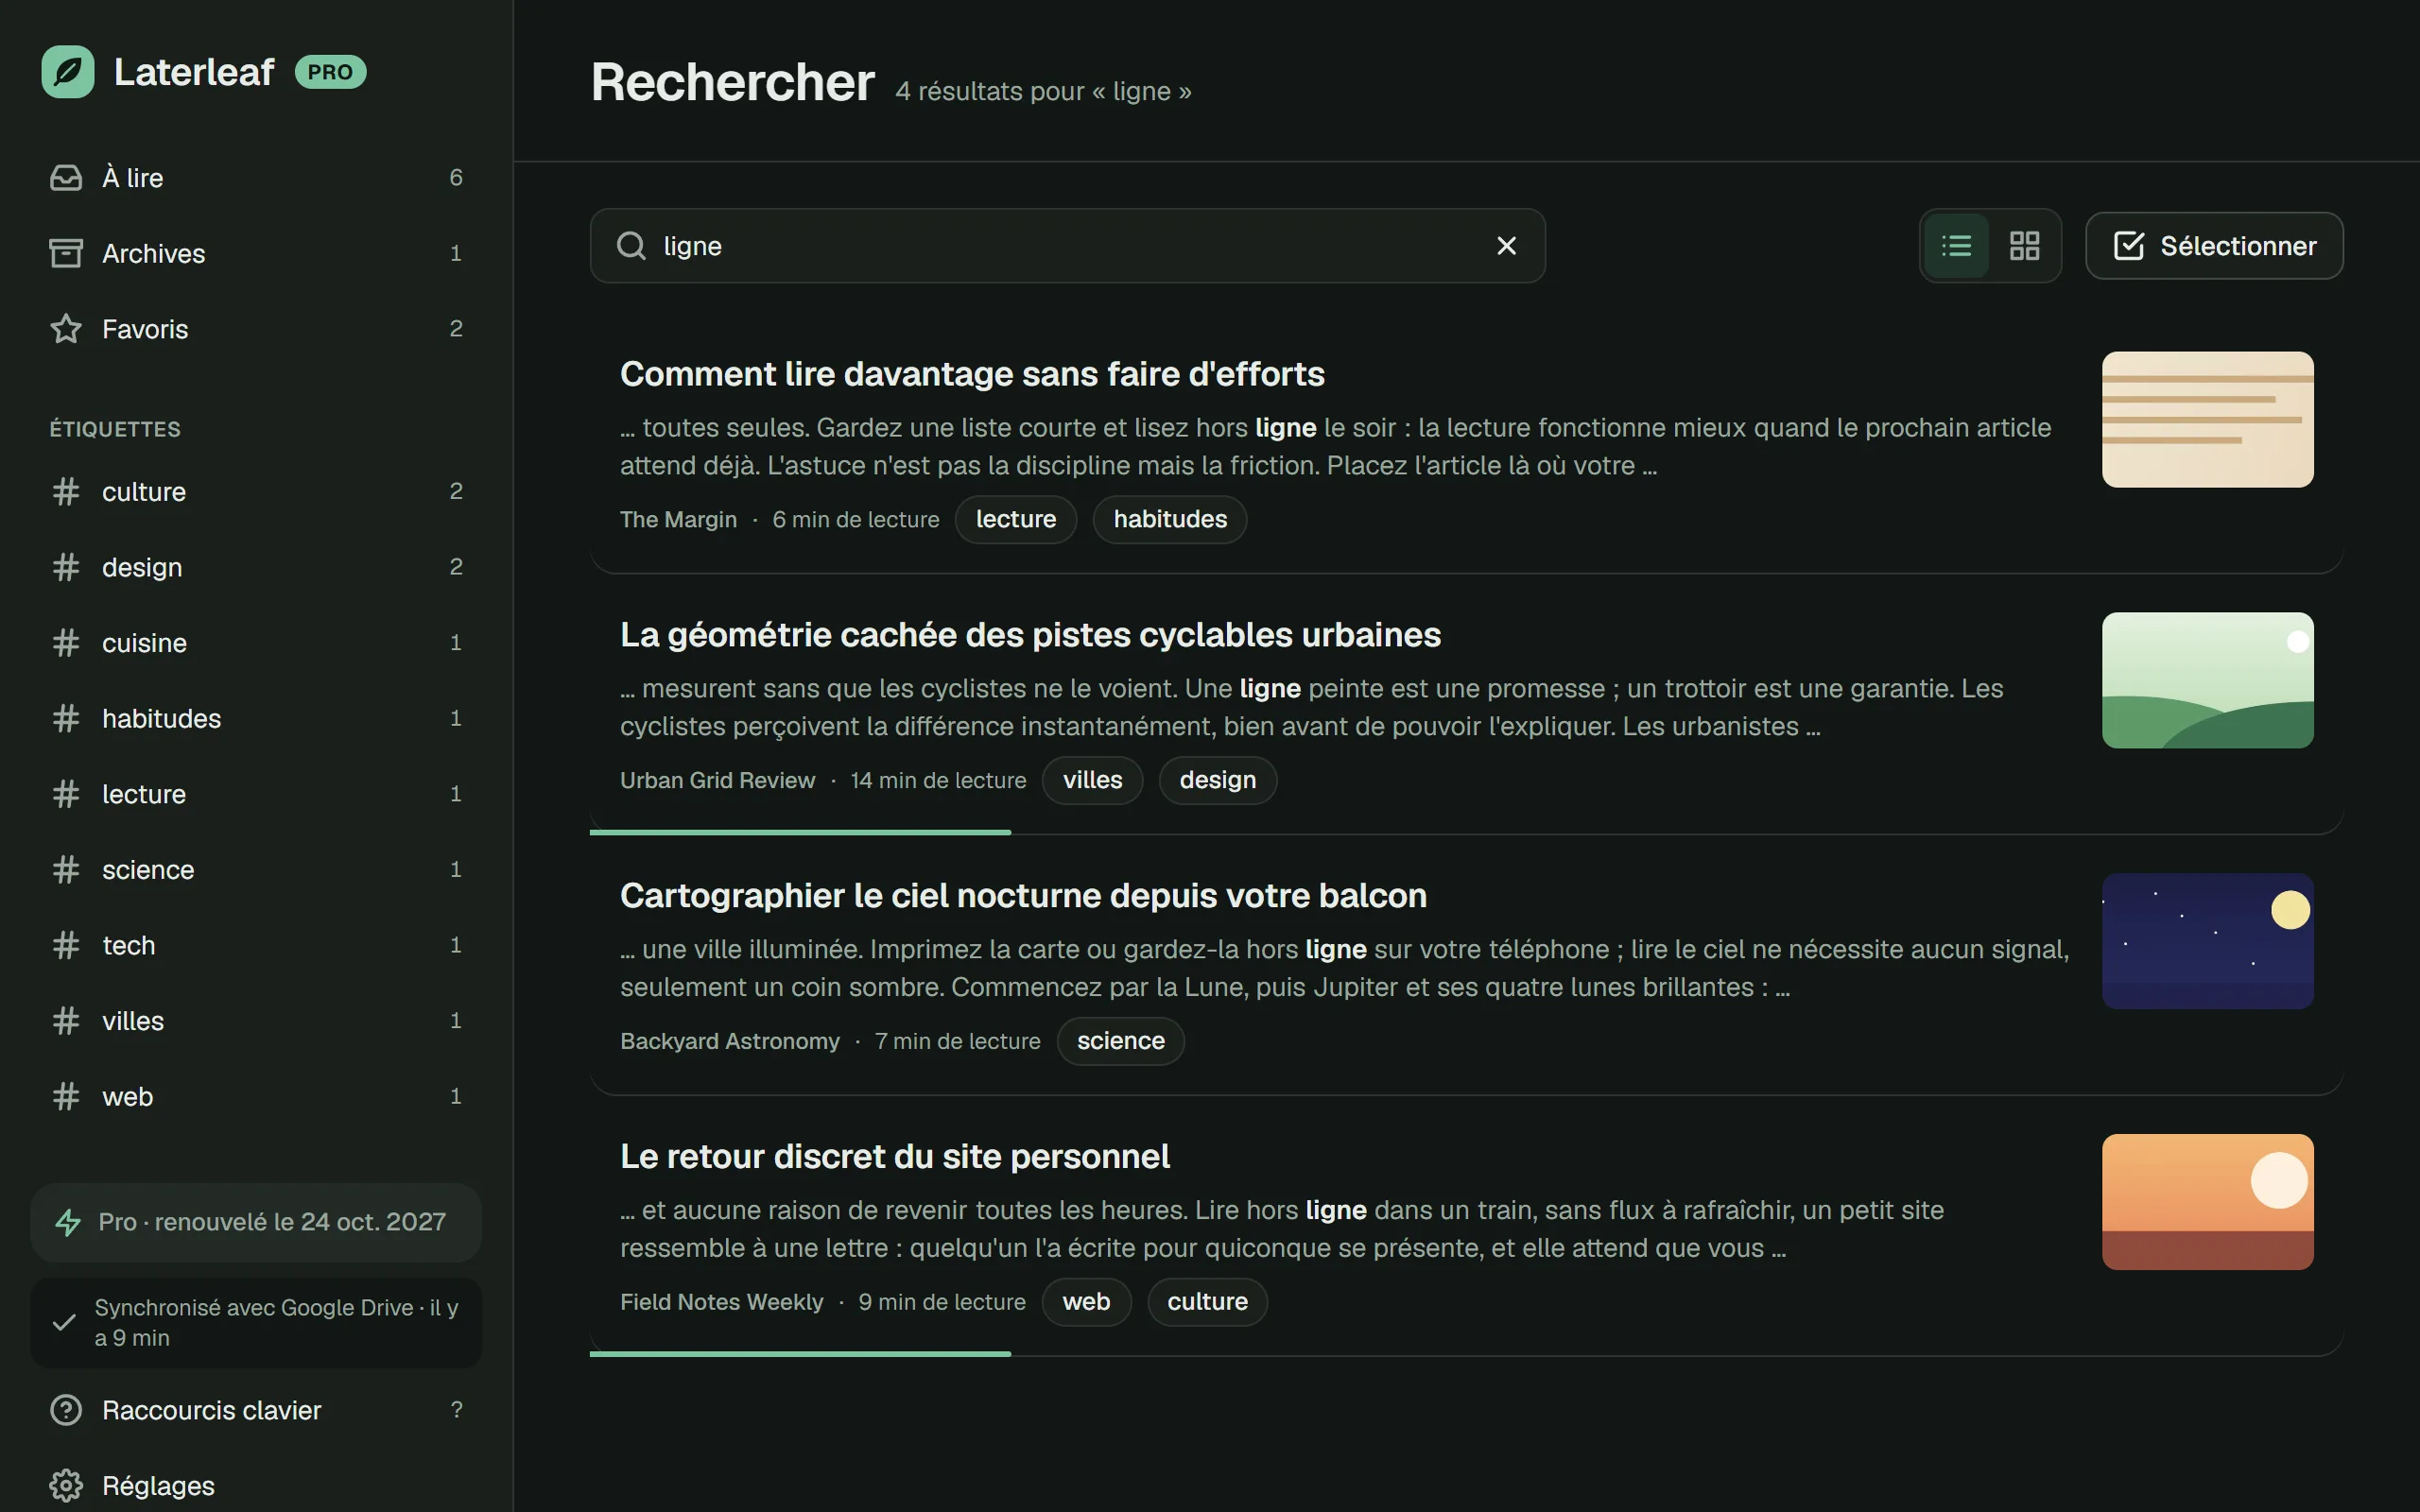Viewport: 2420px width, 1512px height.
Task: Click the checkmark icon in sync status
Action: [x=64, y=1322]
